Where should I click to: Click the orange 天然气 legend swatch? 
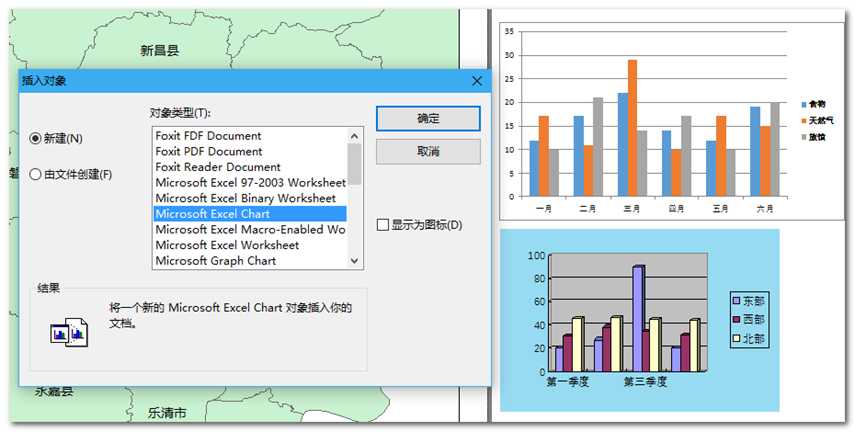pos(804,121)
